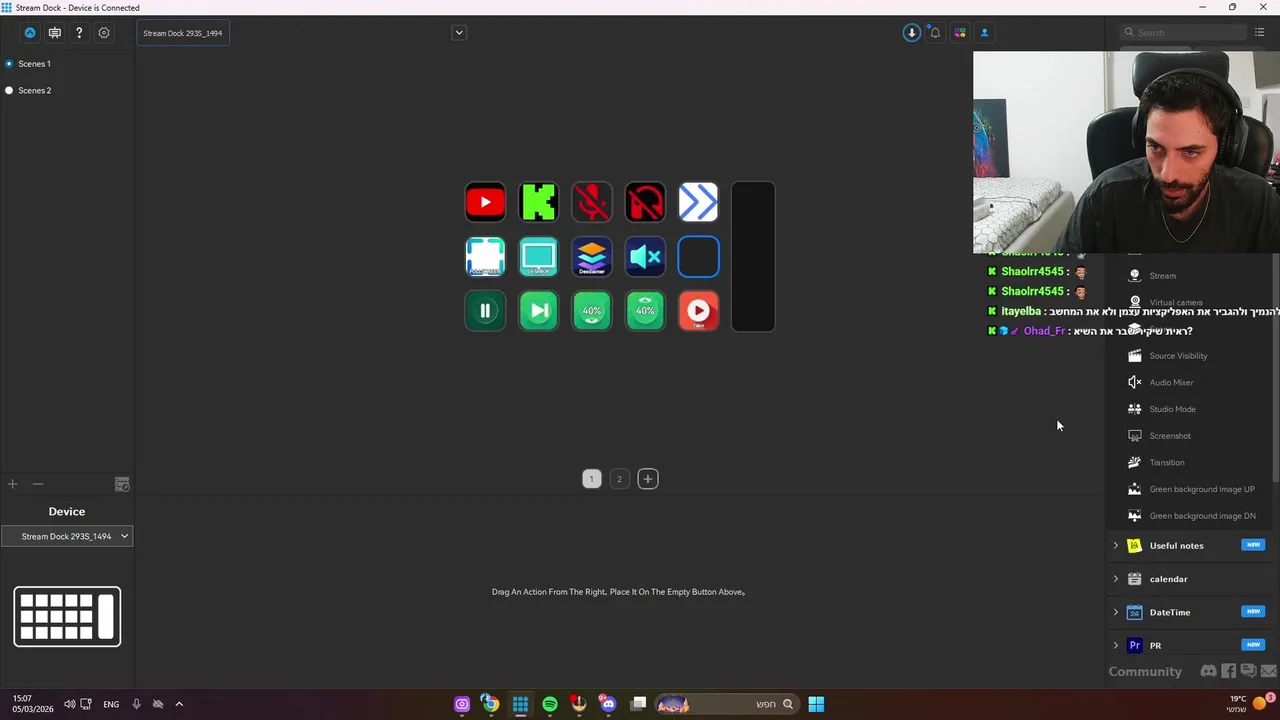Open the Community Discord icon
Image resolution: width=1280 pixels, height=720 pixels.
point(1208,671)
